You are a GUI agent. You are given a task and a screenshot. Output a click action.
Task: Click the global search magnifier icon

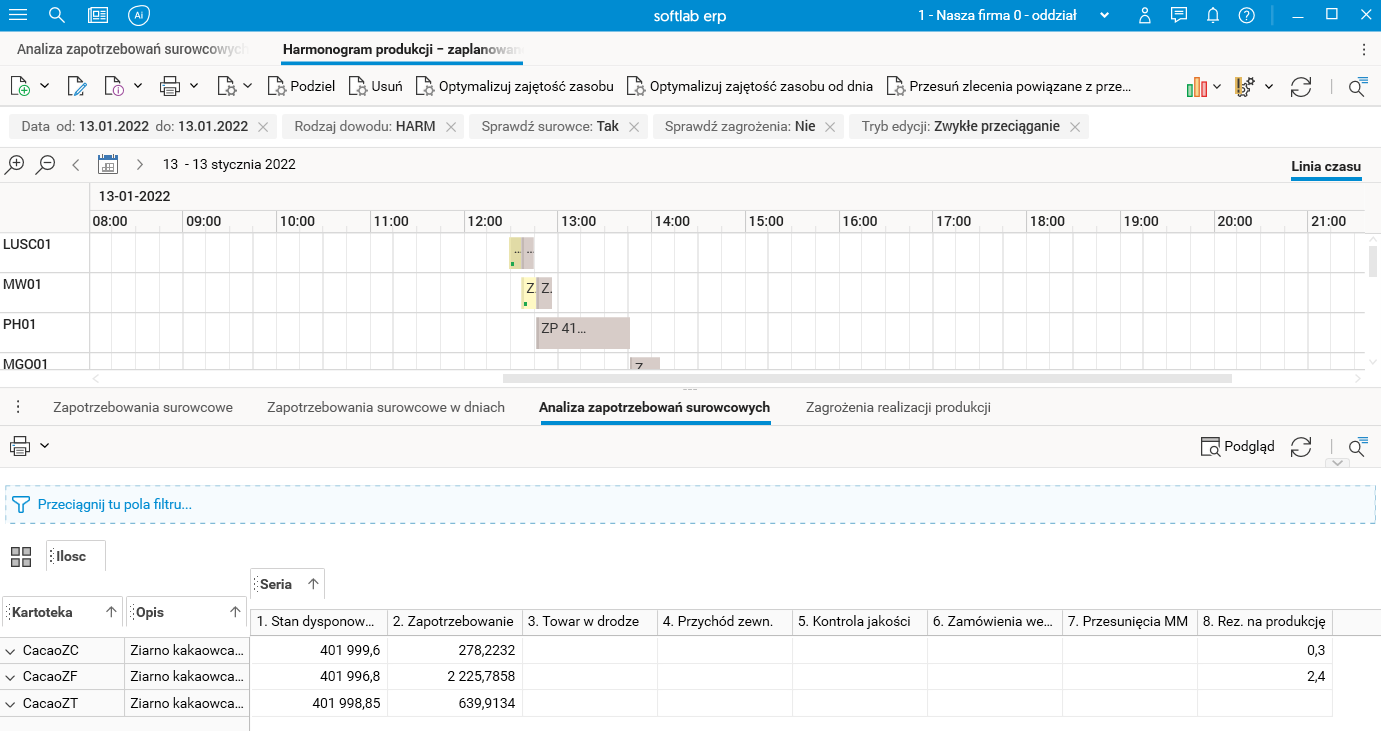[57, 15]
